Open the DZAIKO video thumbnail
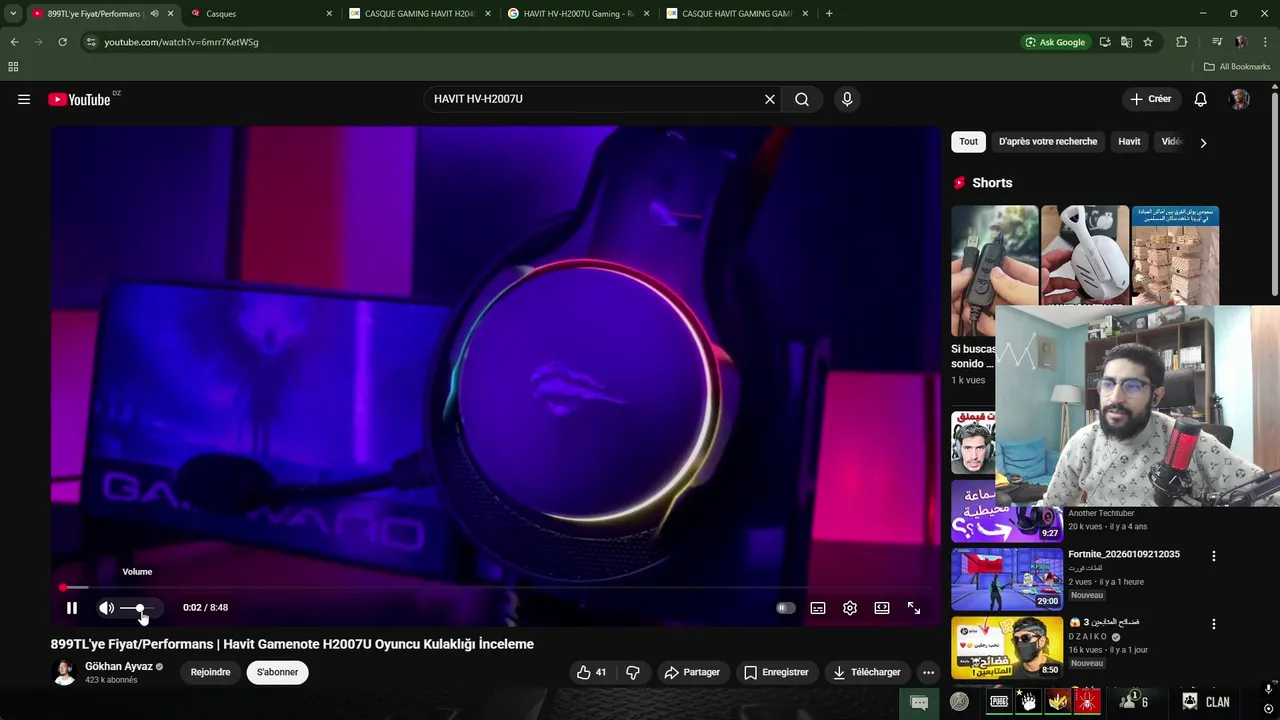The image size is (1280, 720). pos(1007,647)
